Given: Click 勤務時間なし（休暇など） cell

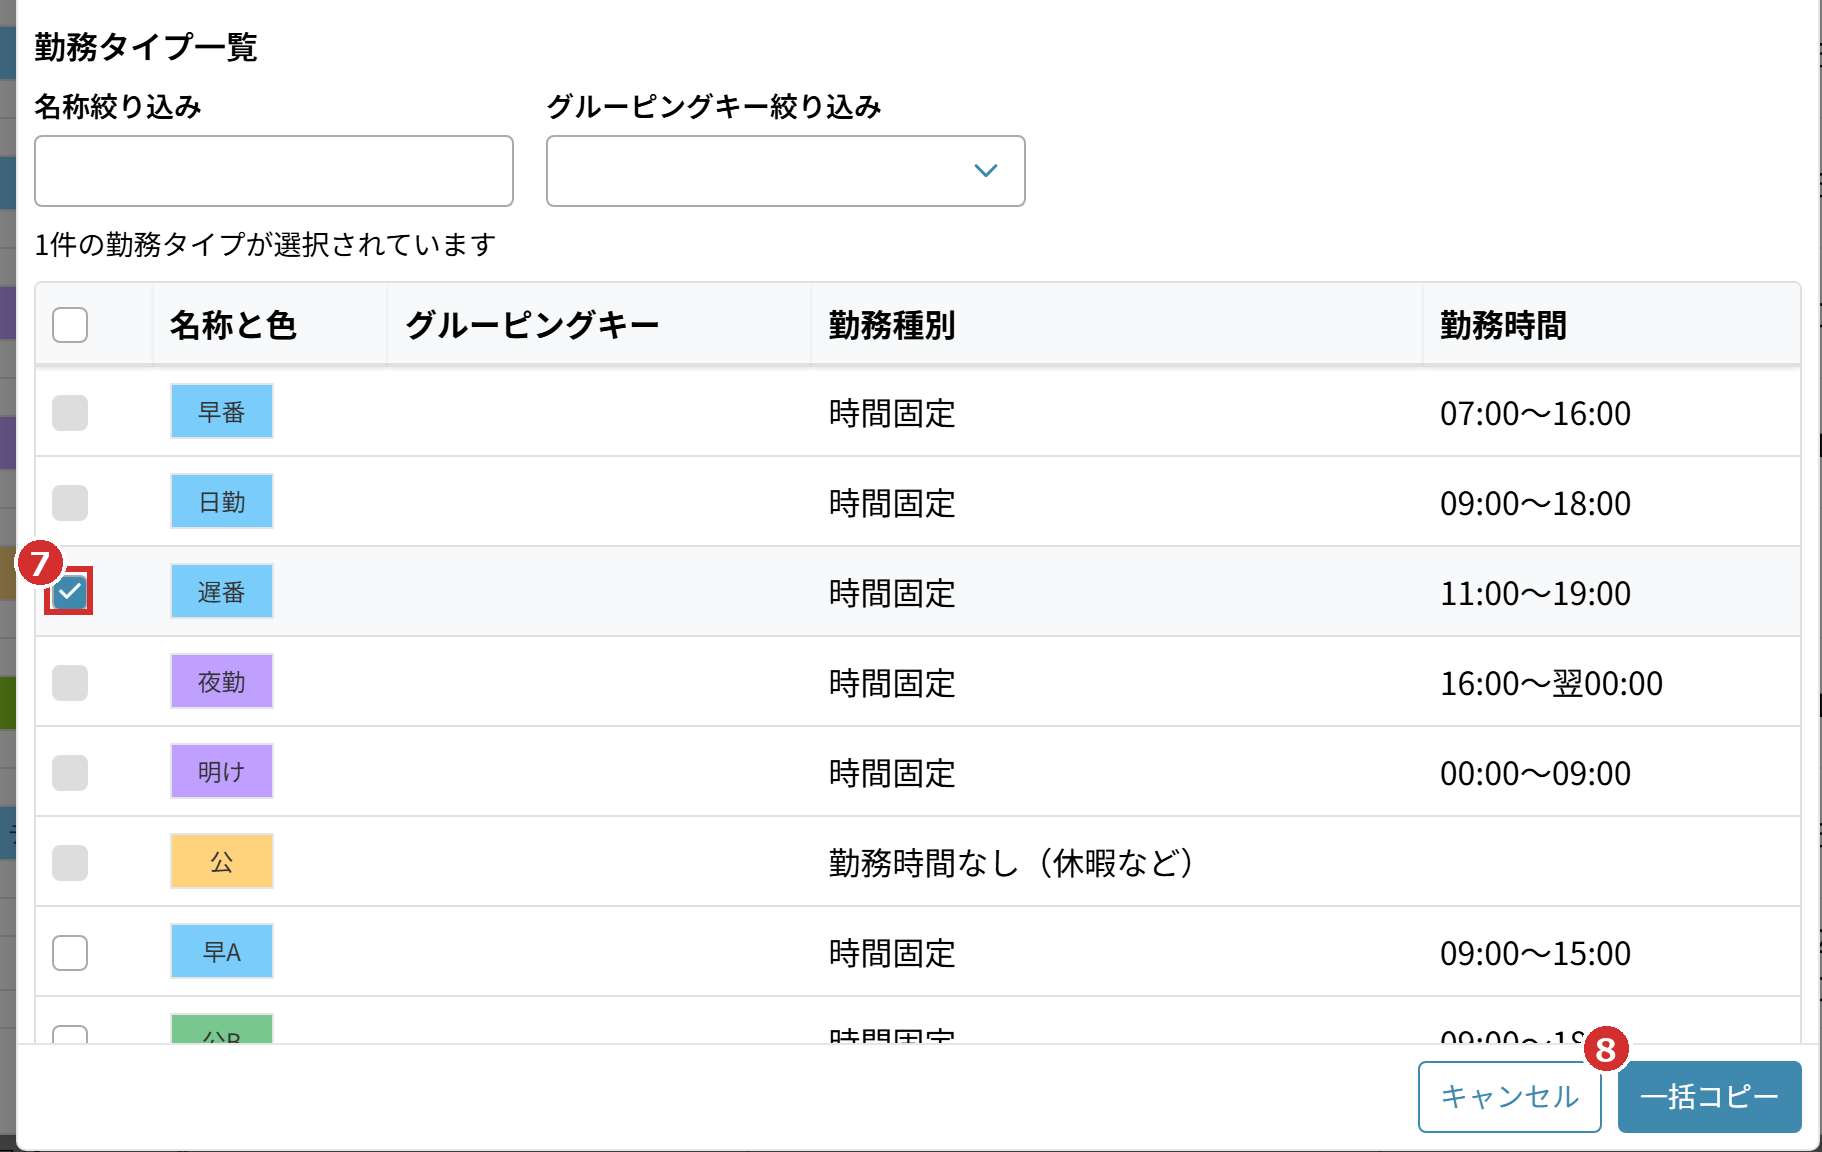Looking at the screenshot, I should click(x=1011, y=863).
